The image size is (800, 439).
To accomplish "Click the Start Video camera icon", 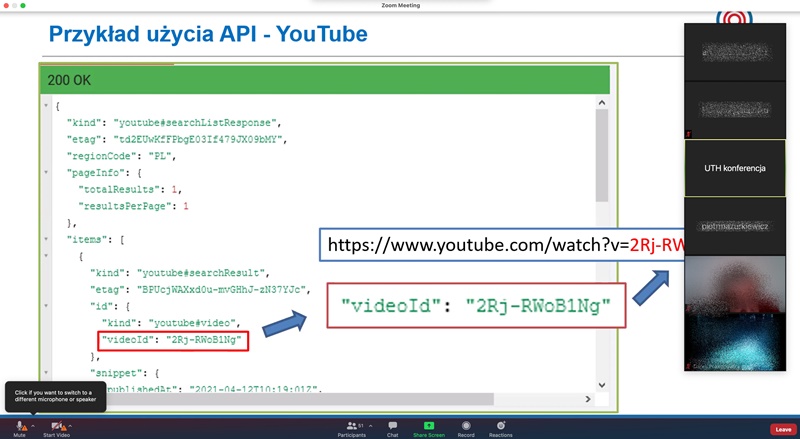I will point(57,427).
